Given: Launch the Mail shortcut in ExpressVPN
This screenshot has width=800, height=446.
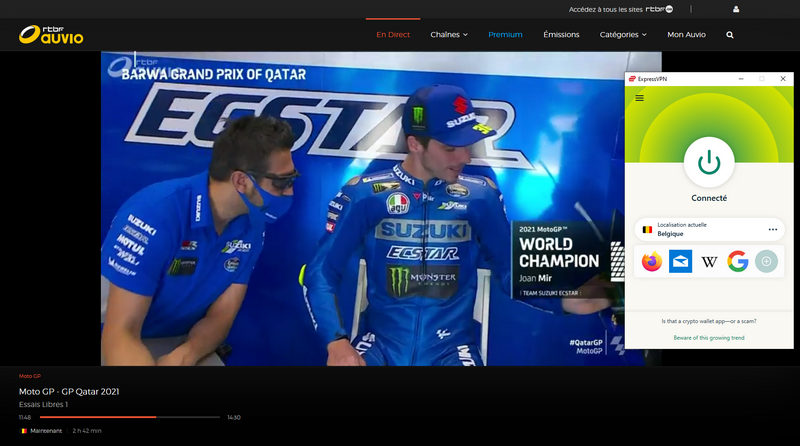Looking at the screenshot, I should pos(680,261).
